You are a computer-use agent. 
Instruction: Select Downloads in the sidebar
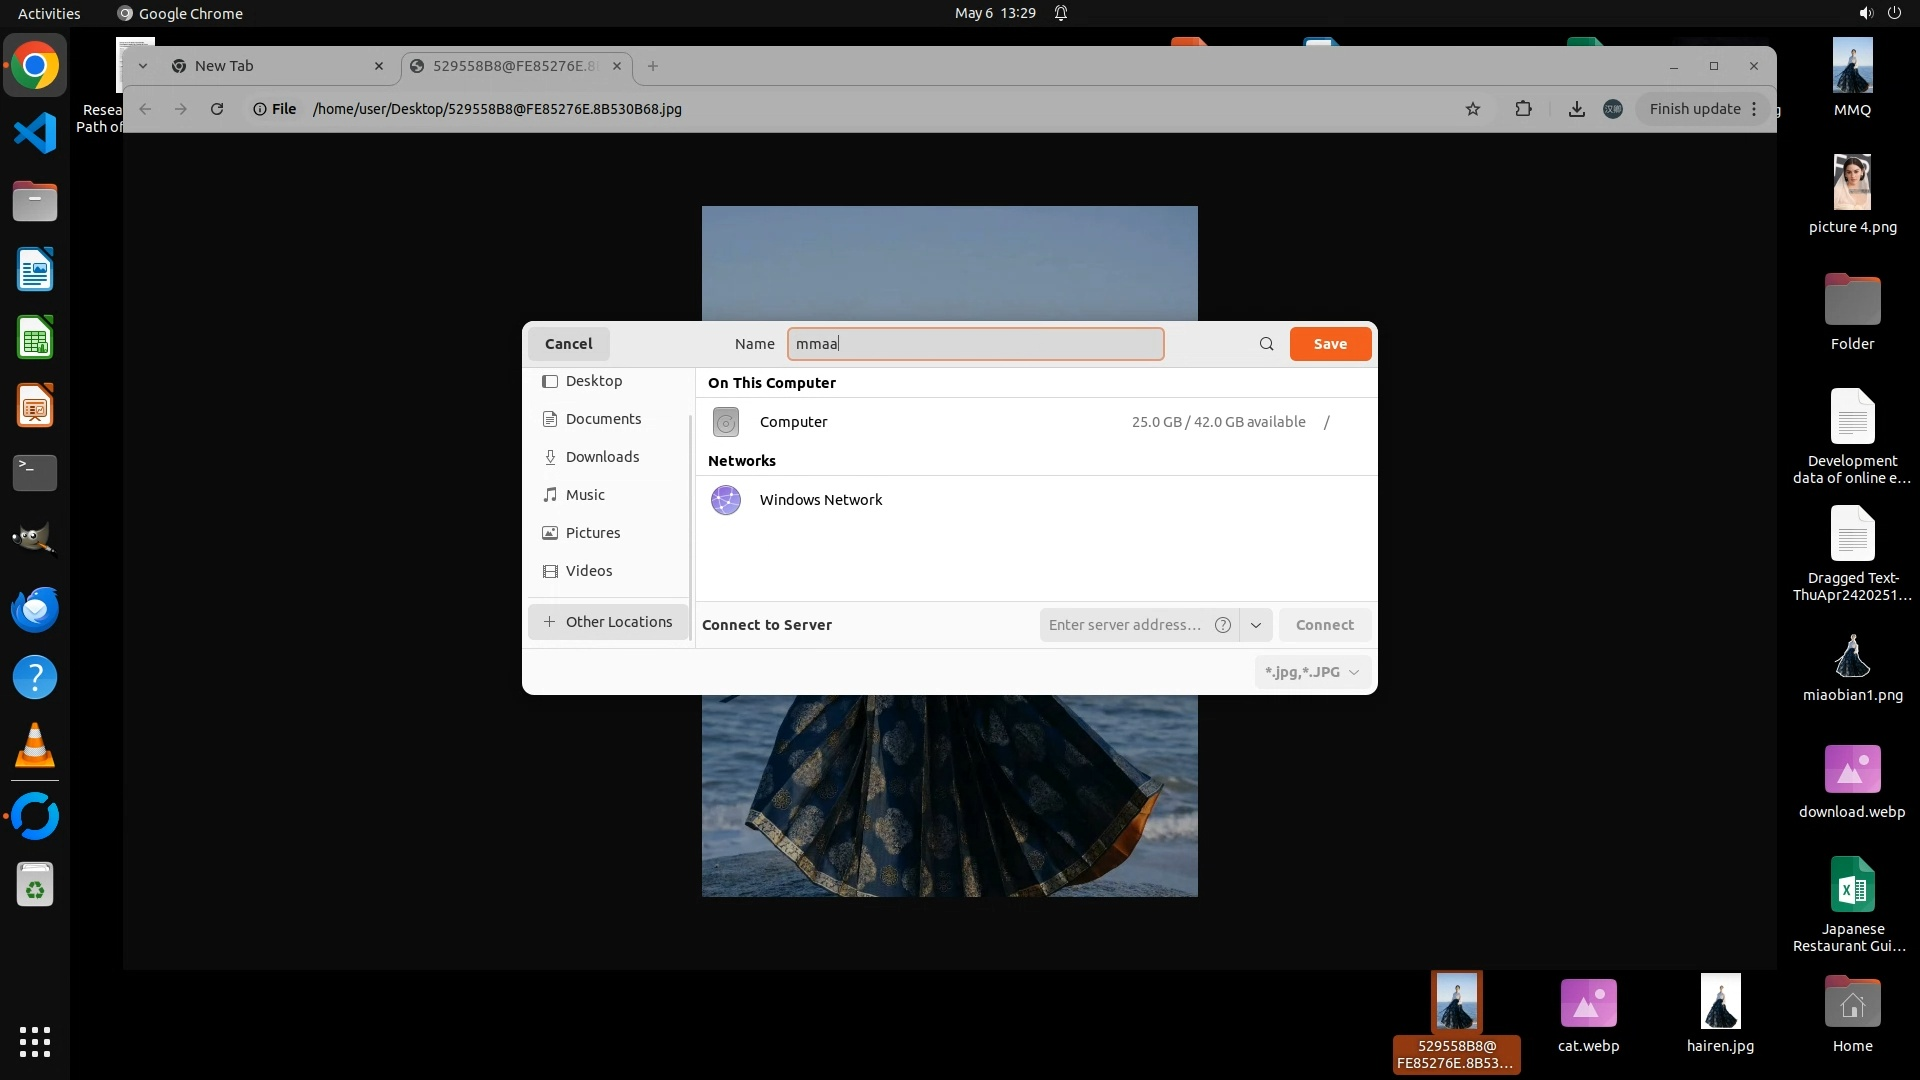click(602, 457)
